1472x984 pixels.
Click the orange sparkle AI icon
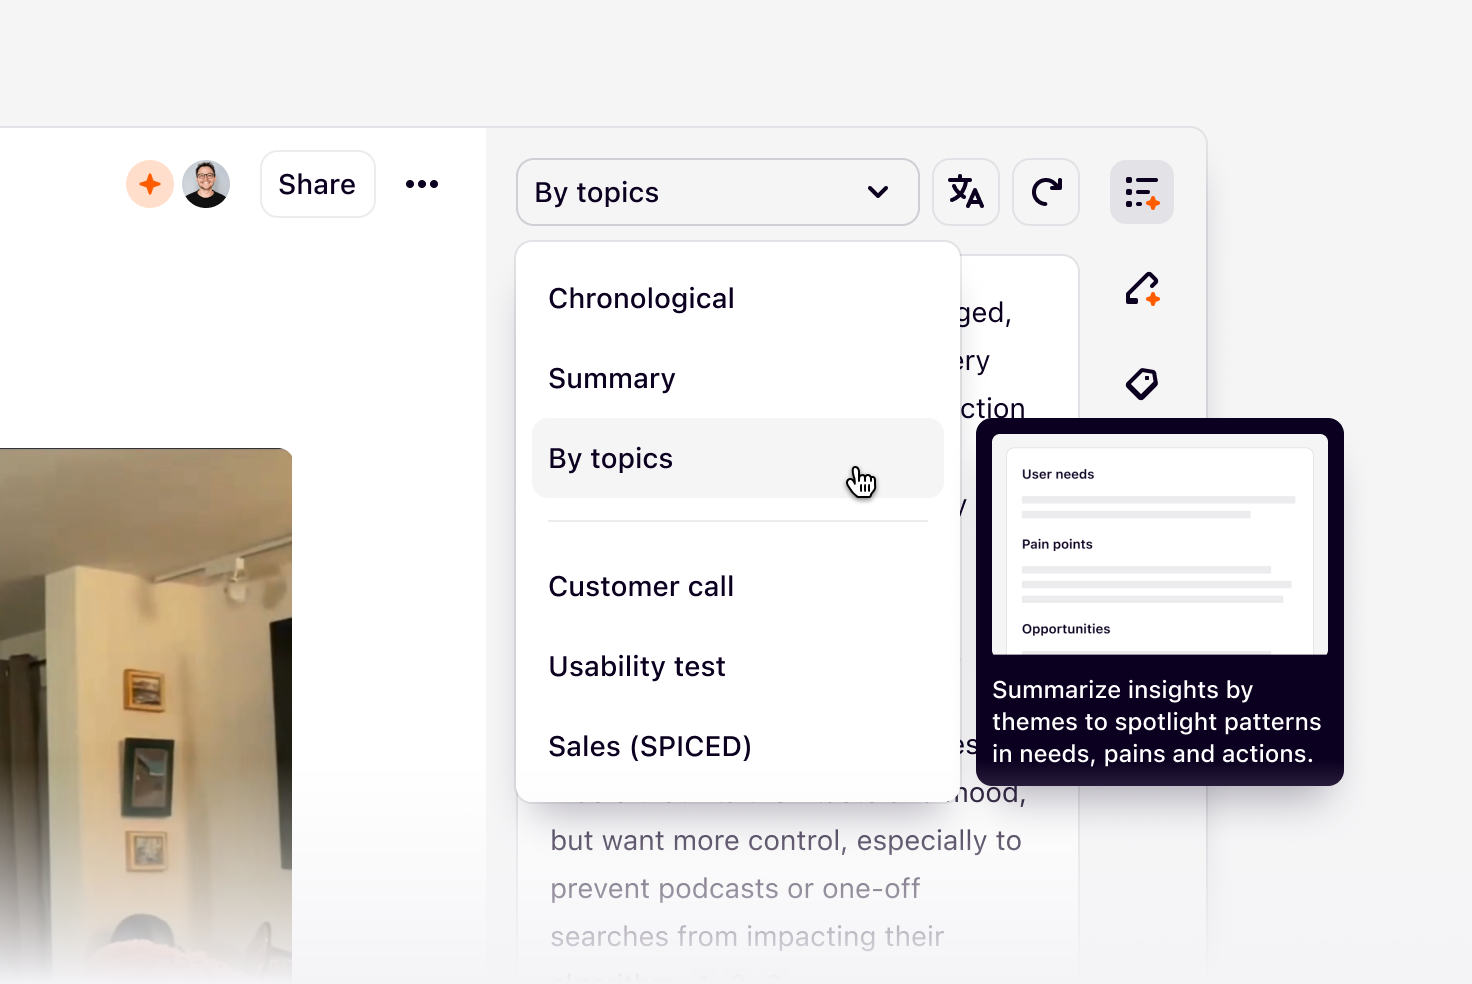(x=149, y=183)
